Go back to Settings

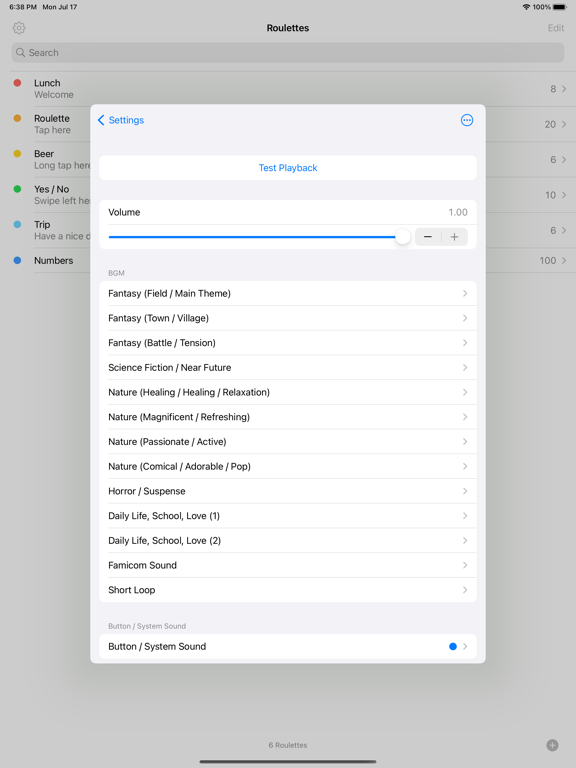coord(120,120)
